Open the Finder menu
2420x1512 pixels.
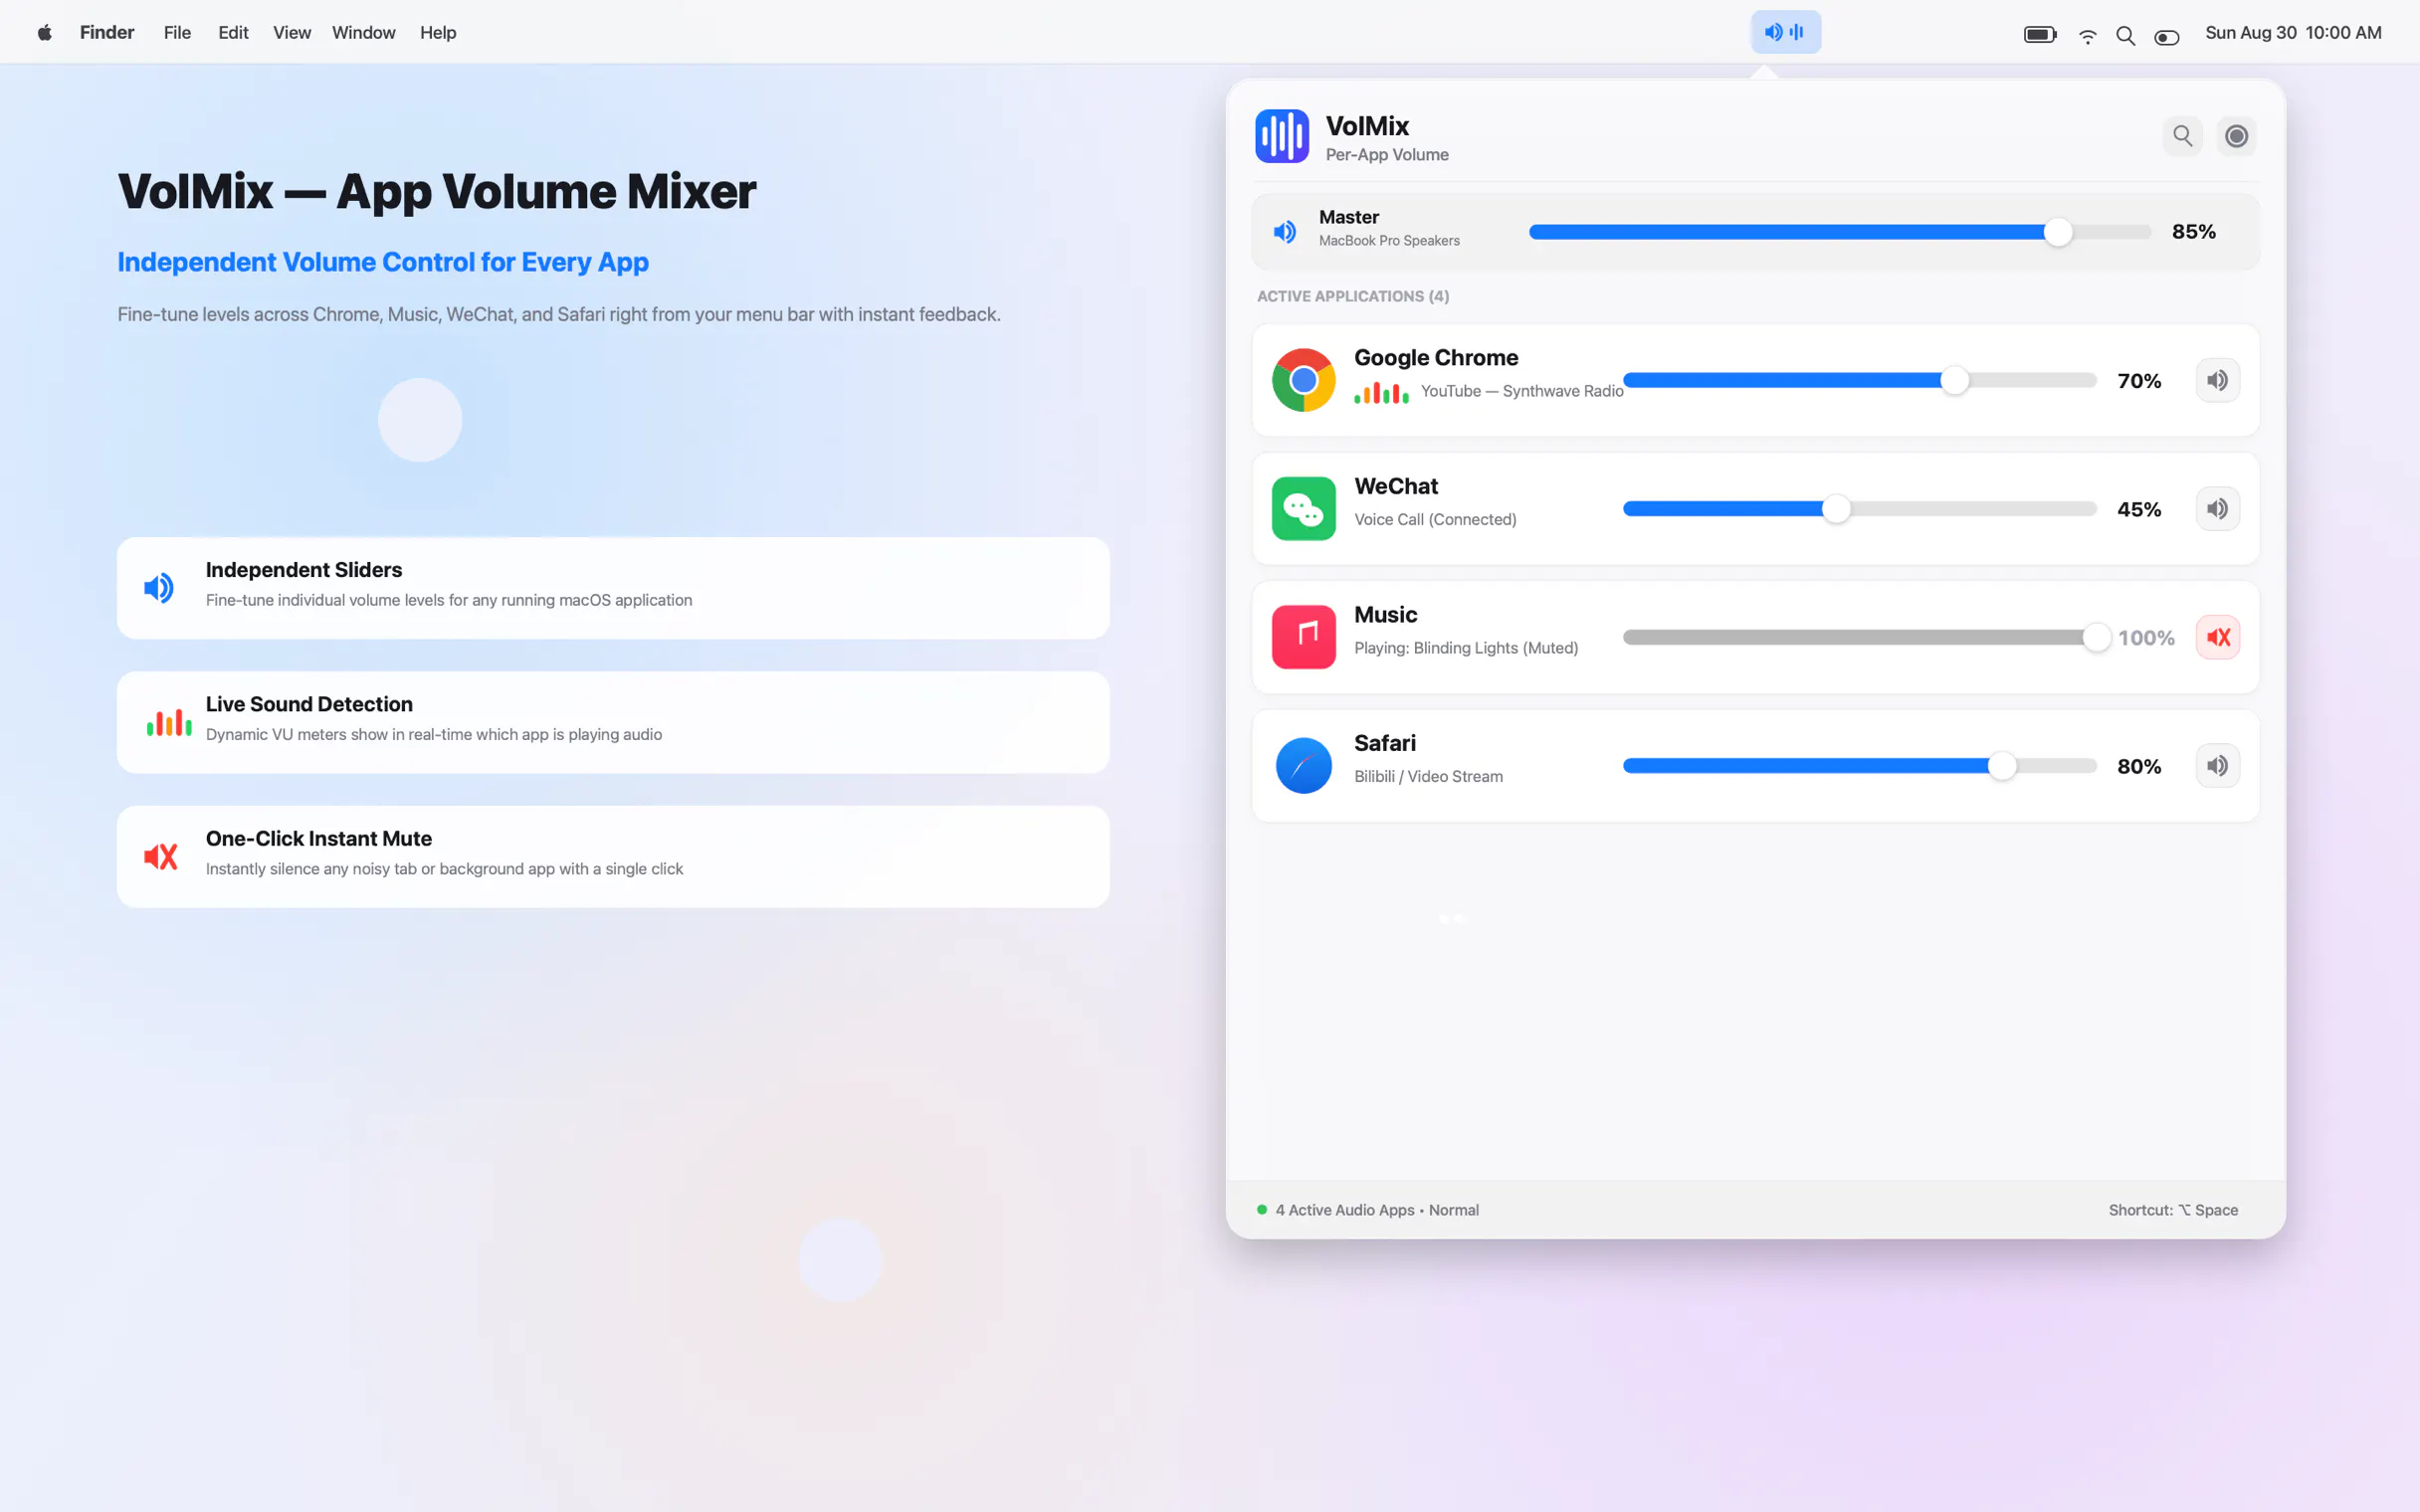tap(107, 32)
